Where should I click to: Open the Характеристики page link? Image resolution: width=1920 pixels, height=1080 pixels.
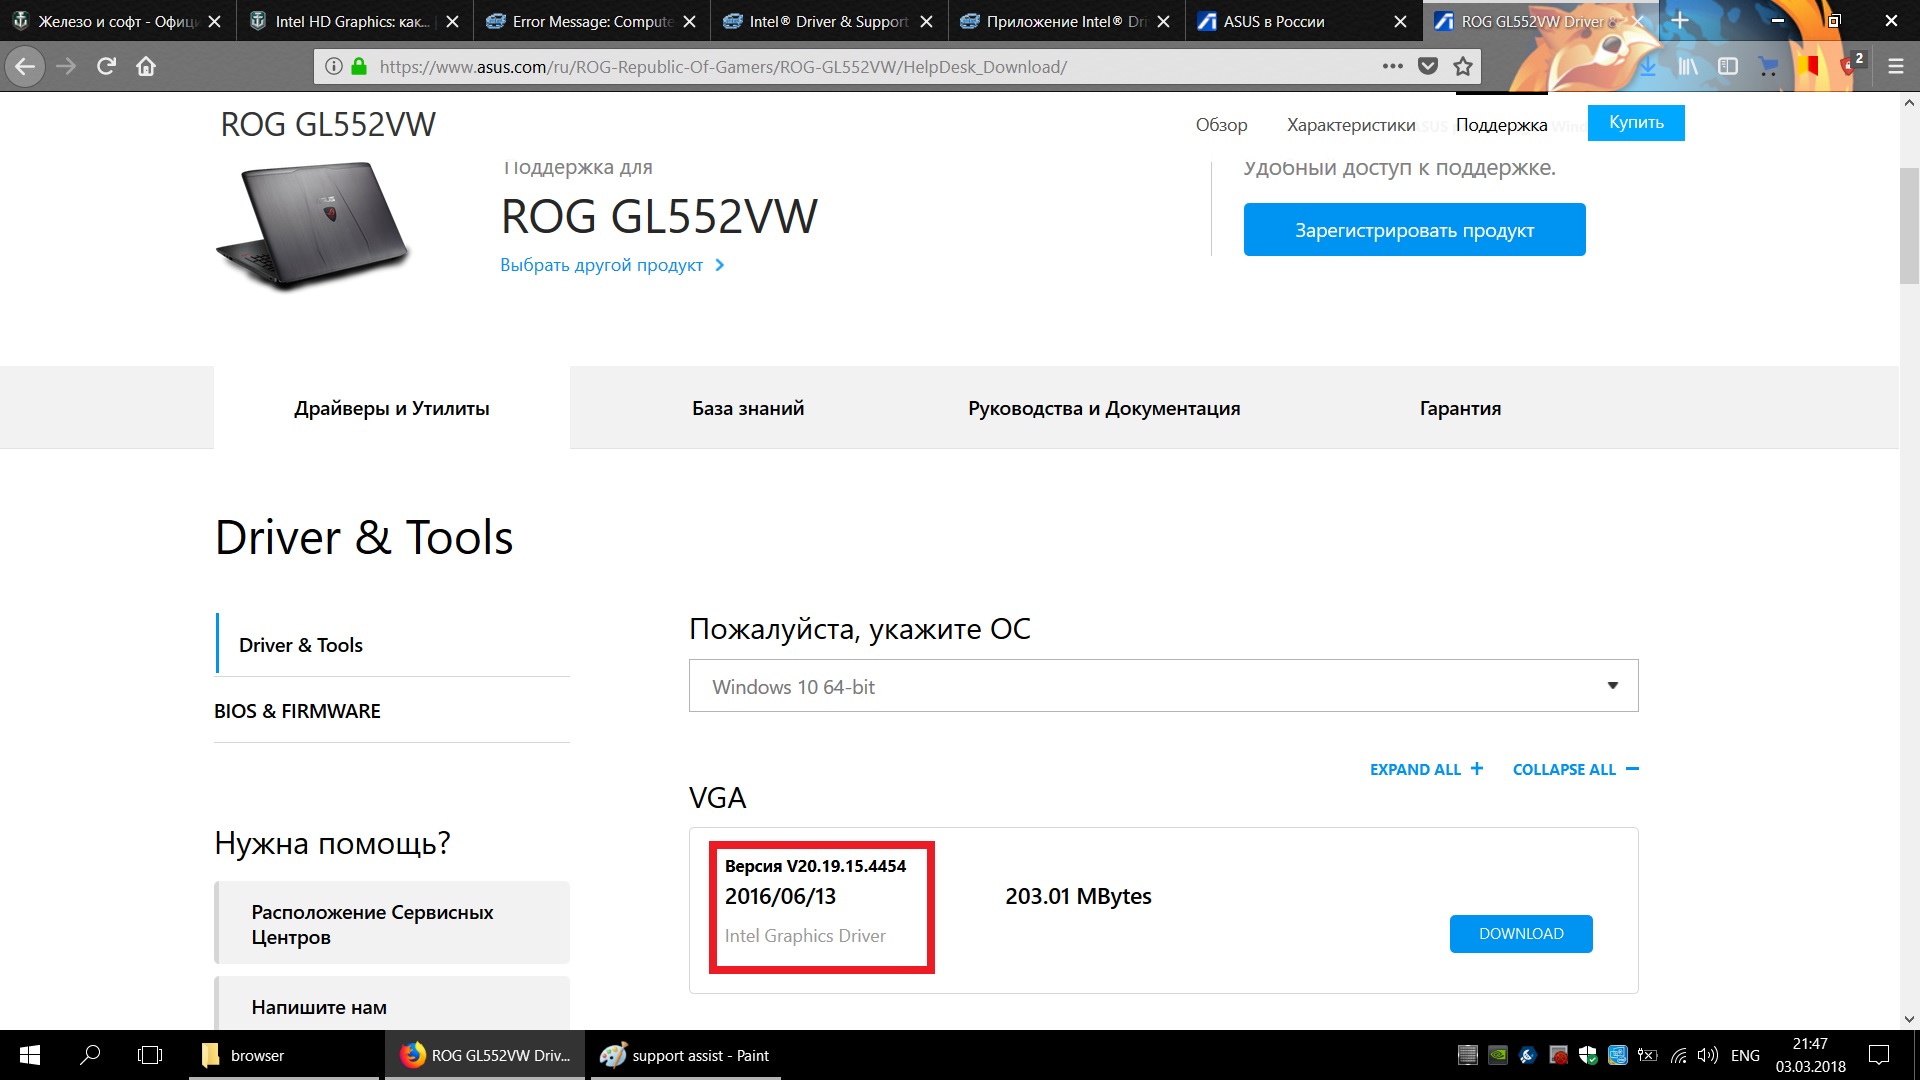1351,125
